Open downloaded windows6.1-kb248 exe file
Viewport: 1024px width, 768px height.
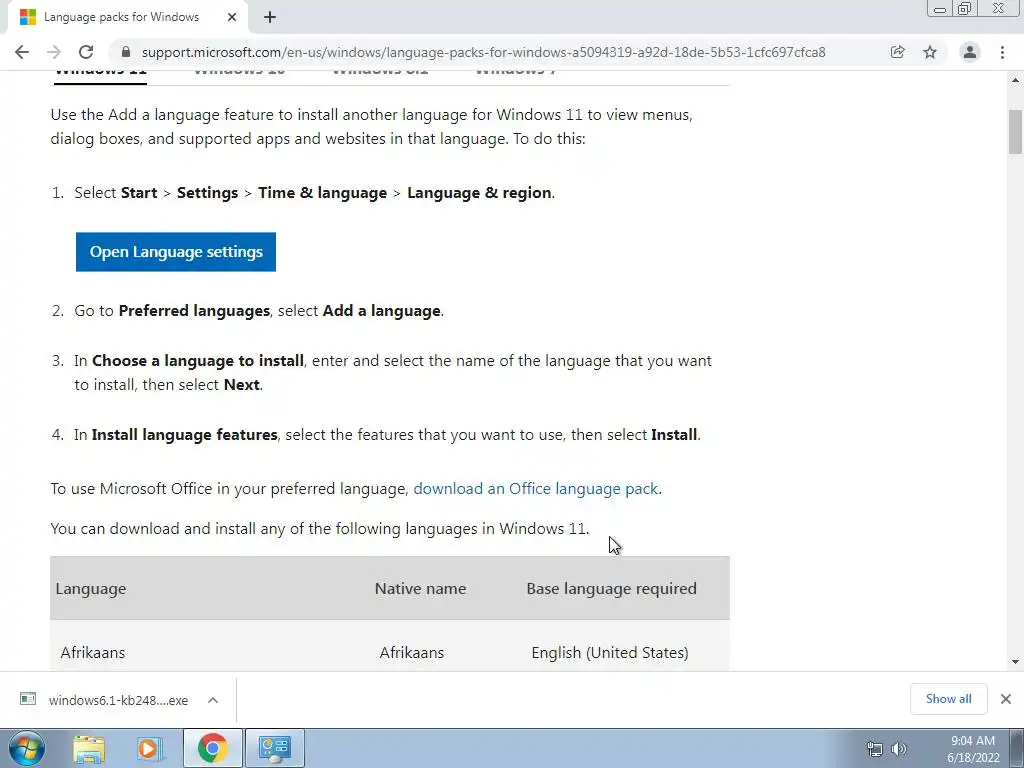click(x=118, y=700)
